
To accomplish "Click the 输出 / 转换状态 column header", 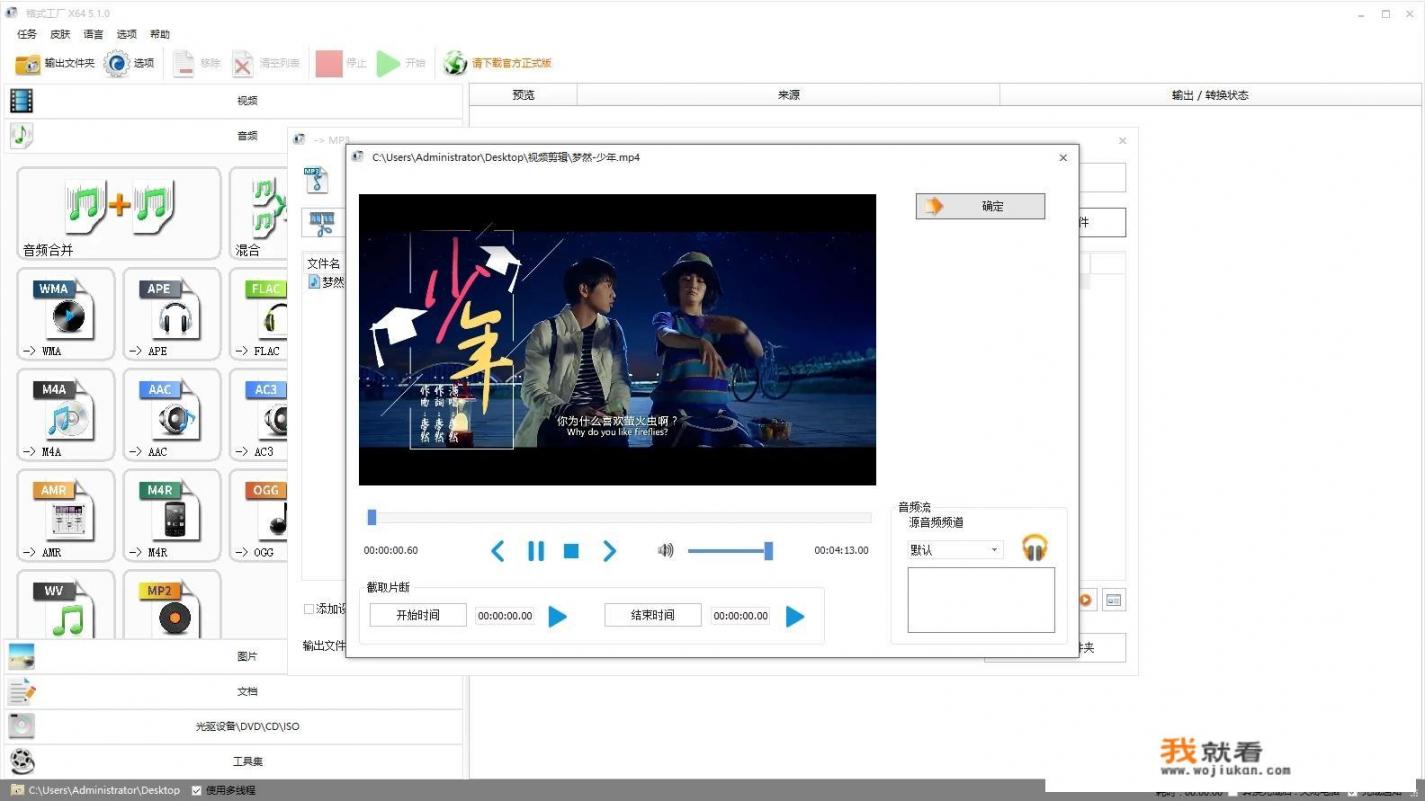I will (x=1210, y=95).
